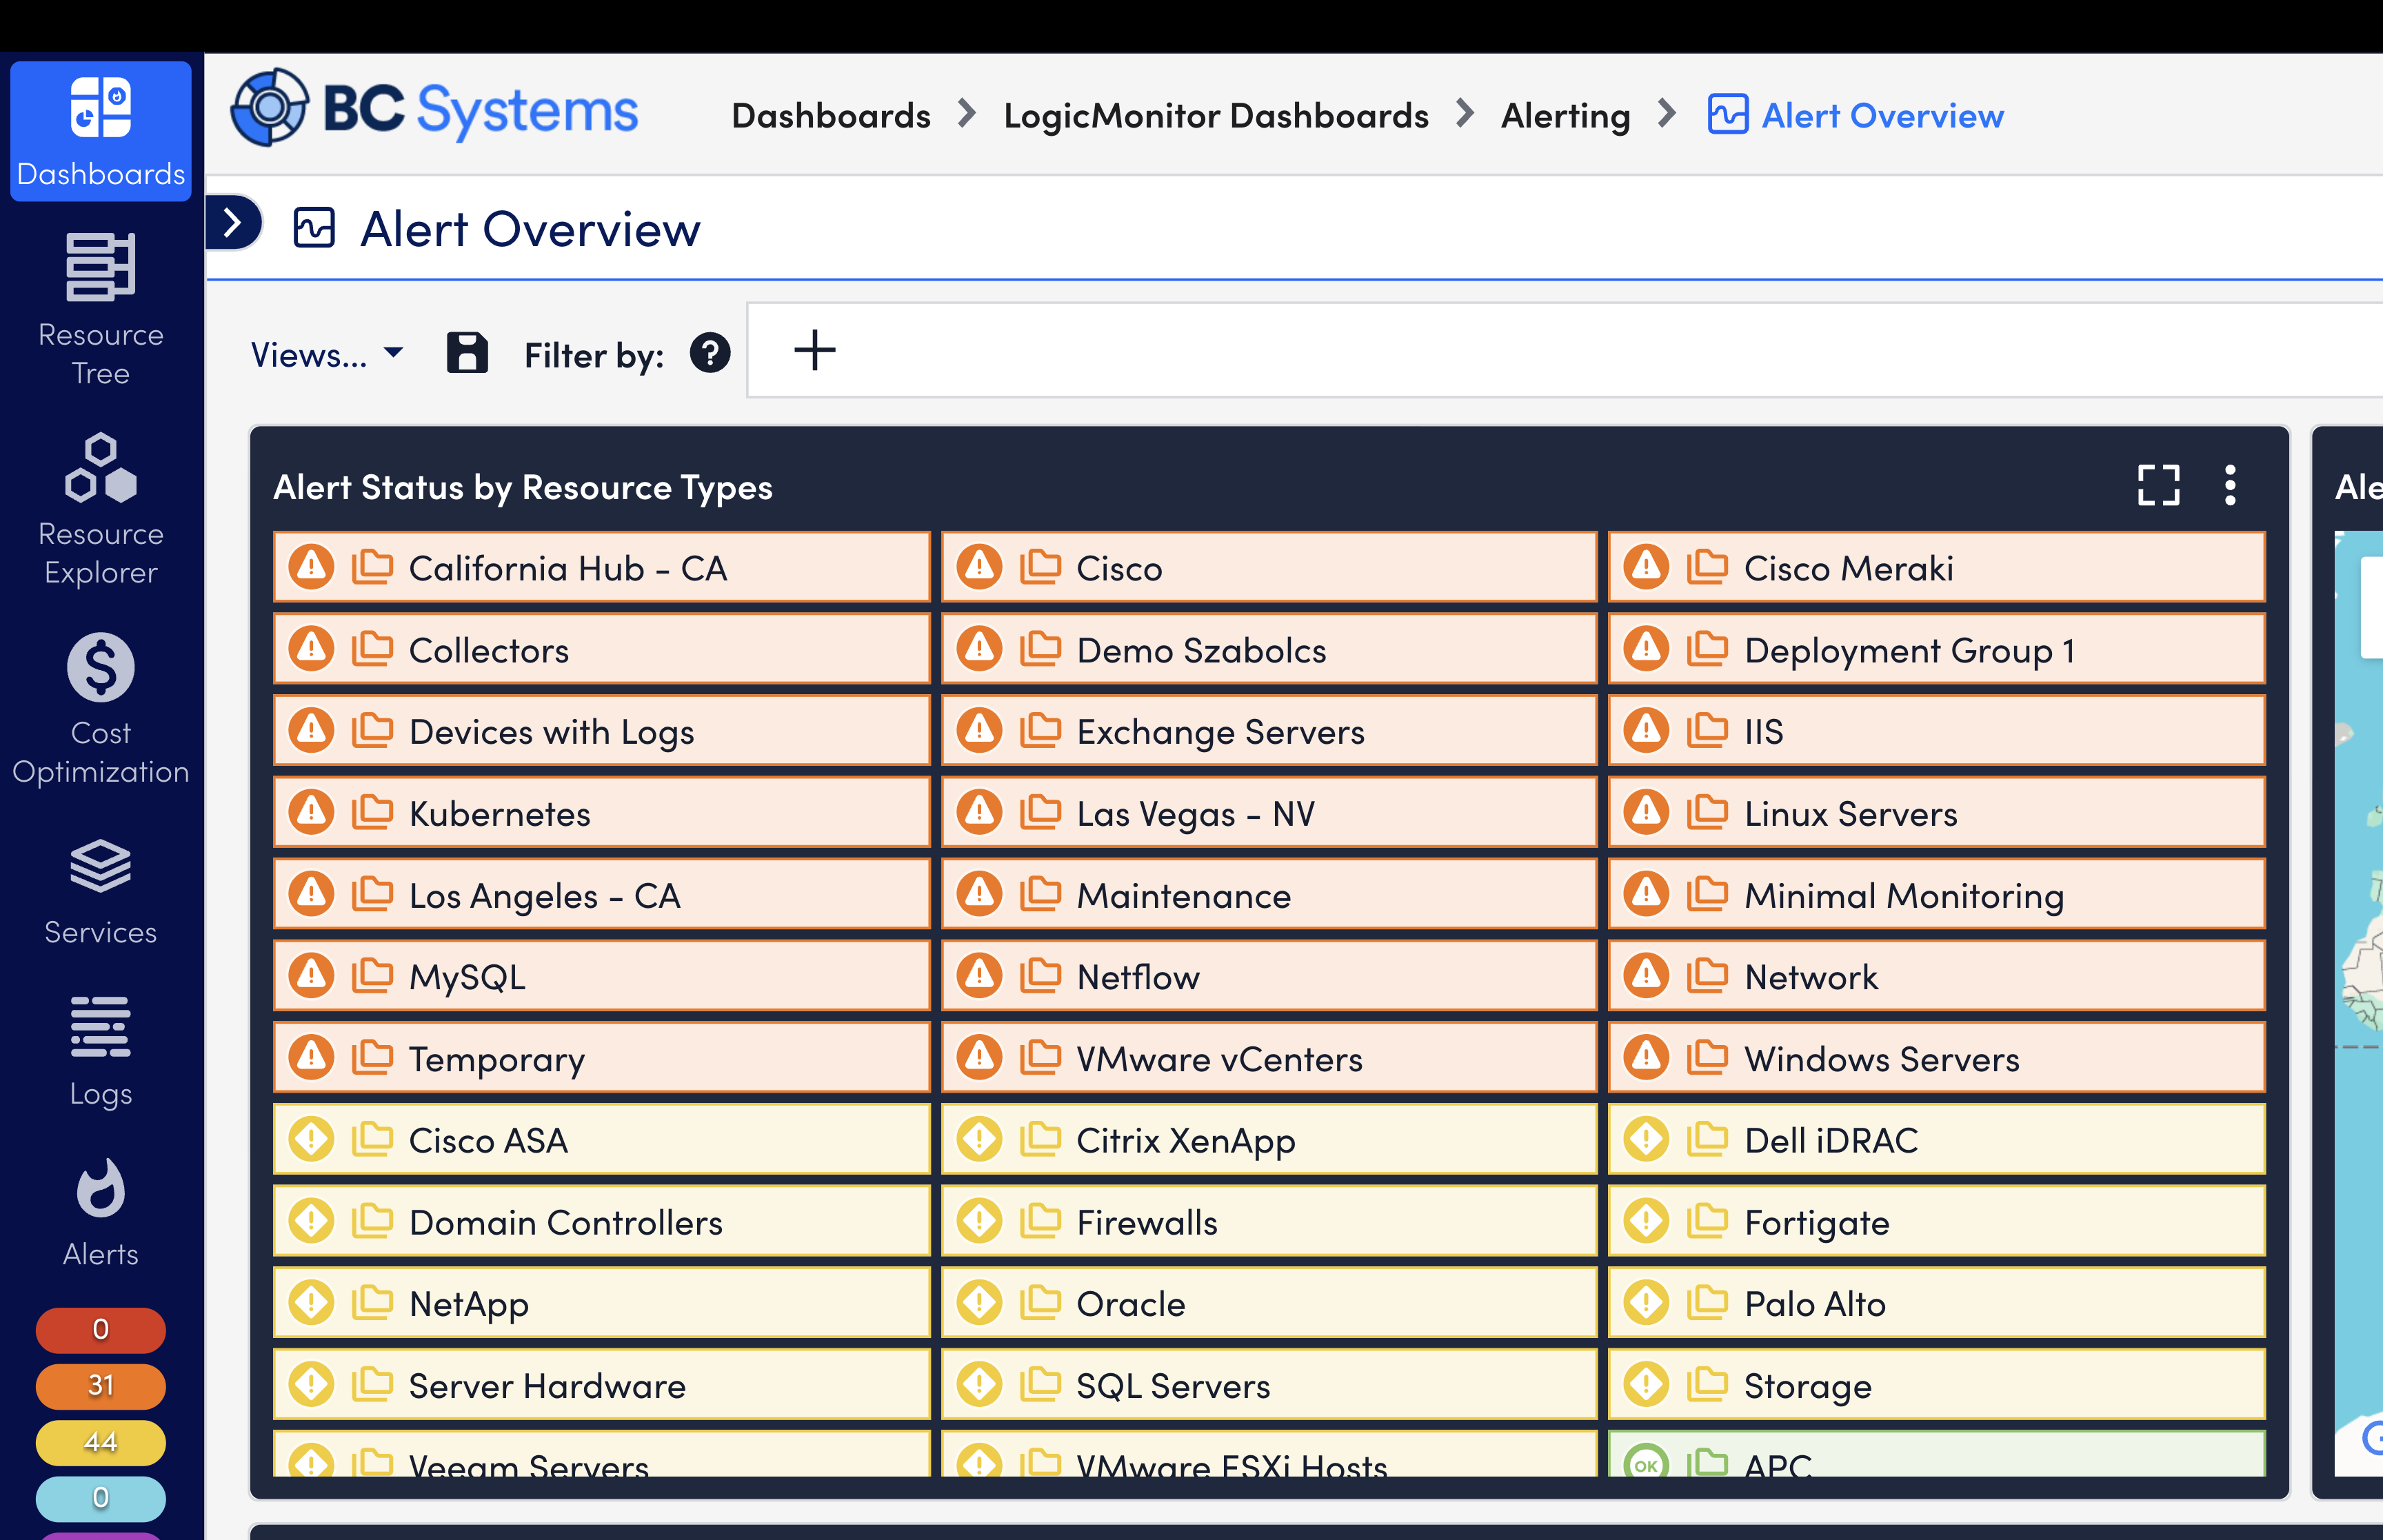Click the warning icon beside MySQL

pos(311,975)
